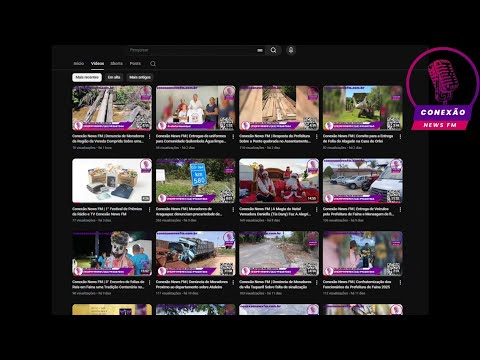Image resolution: width=480 pixels, height=360 pixels.
Task: Open options menu for 1º Festival de Prêmios video
Action: pos(149,209)
